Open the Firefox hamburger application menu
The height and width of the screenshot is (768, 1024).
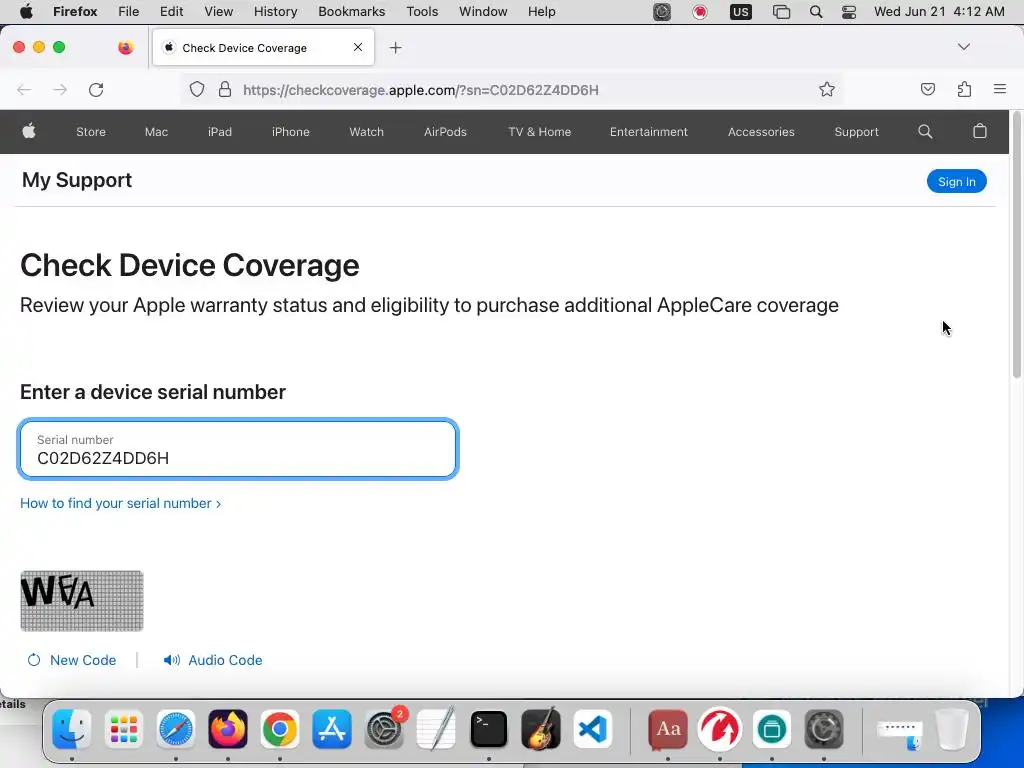tap(1000, 89)
